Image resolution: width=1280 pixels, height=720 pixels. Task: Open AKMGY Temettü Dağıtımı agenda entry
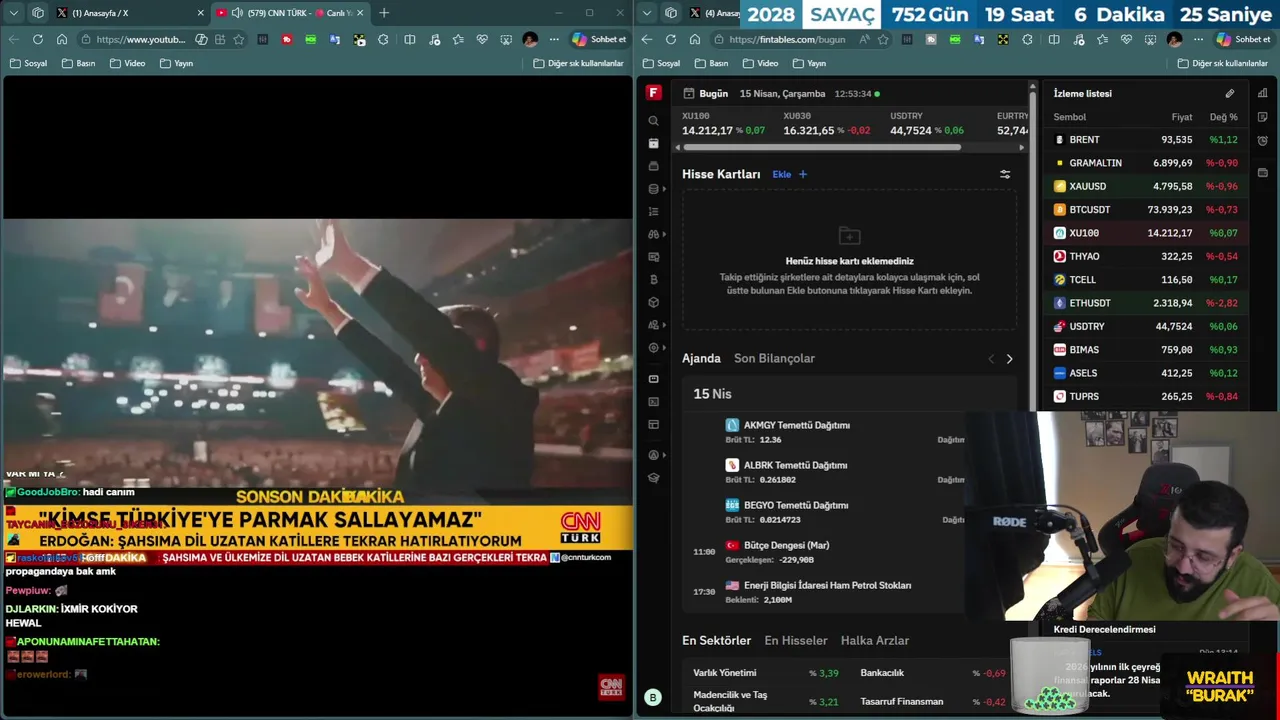coord(796,425)
